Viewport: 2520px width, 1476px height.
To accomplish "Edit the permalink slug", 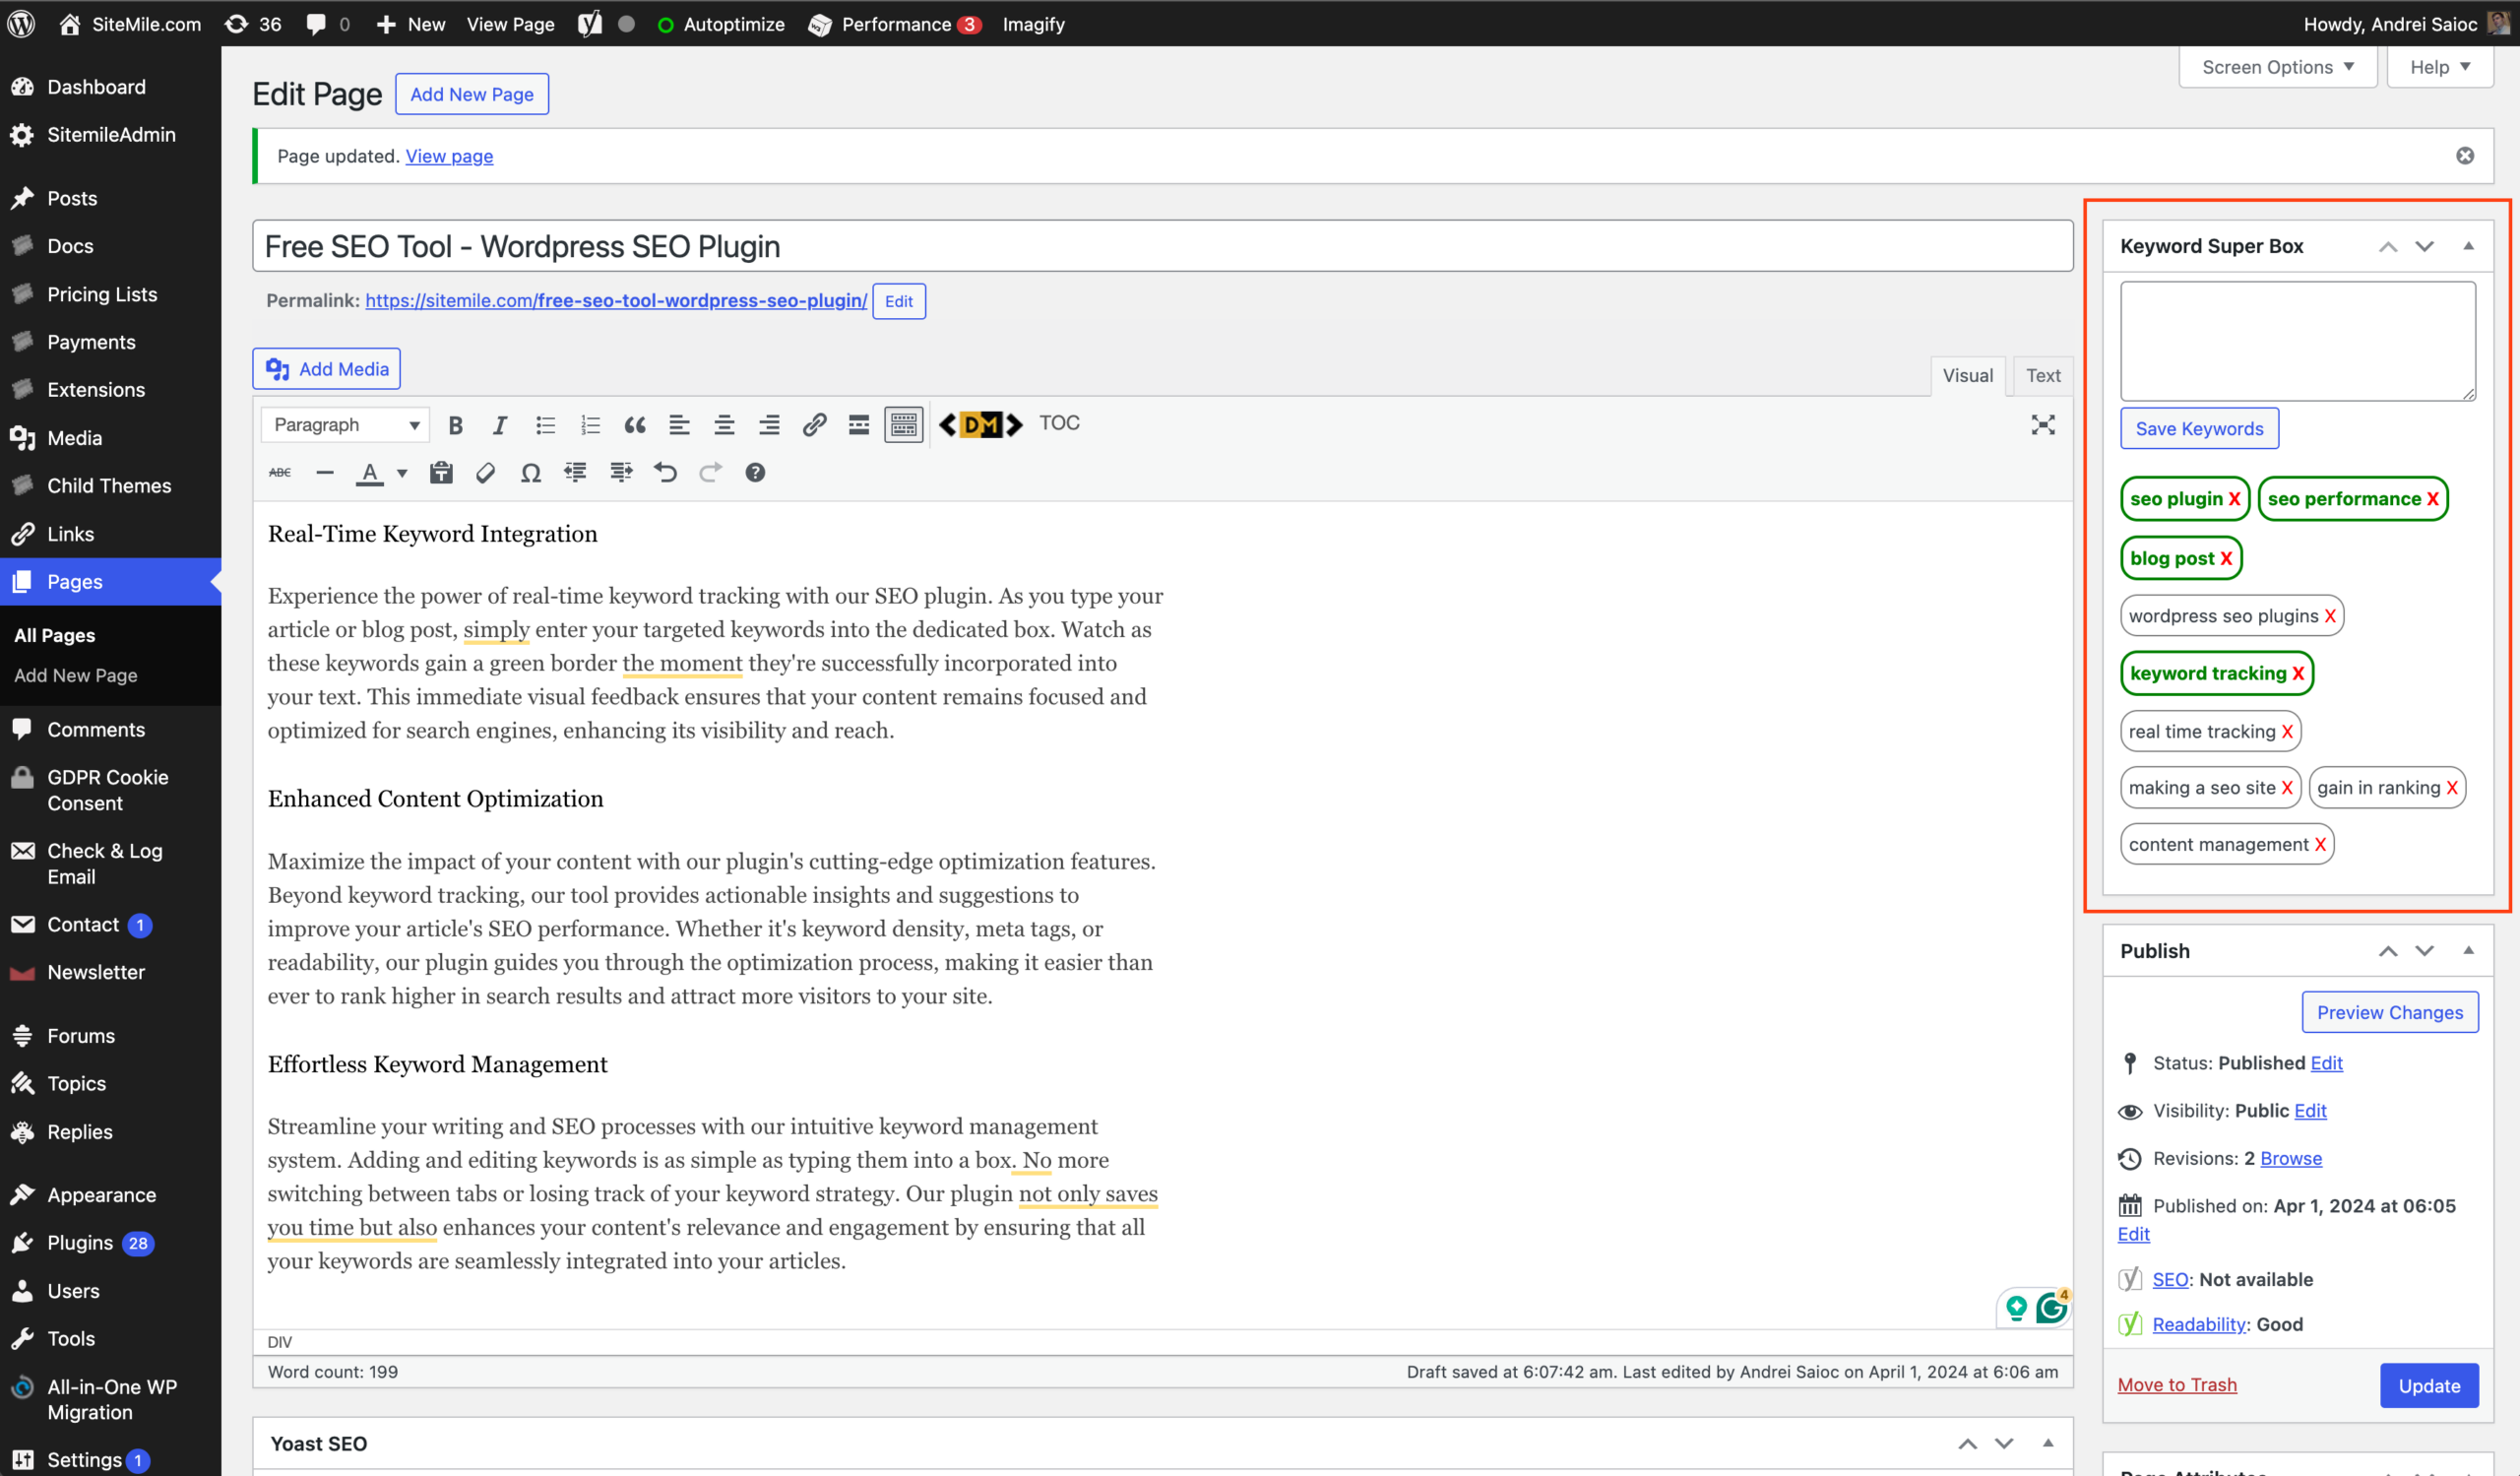I will 899,301.
